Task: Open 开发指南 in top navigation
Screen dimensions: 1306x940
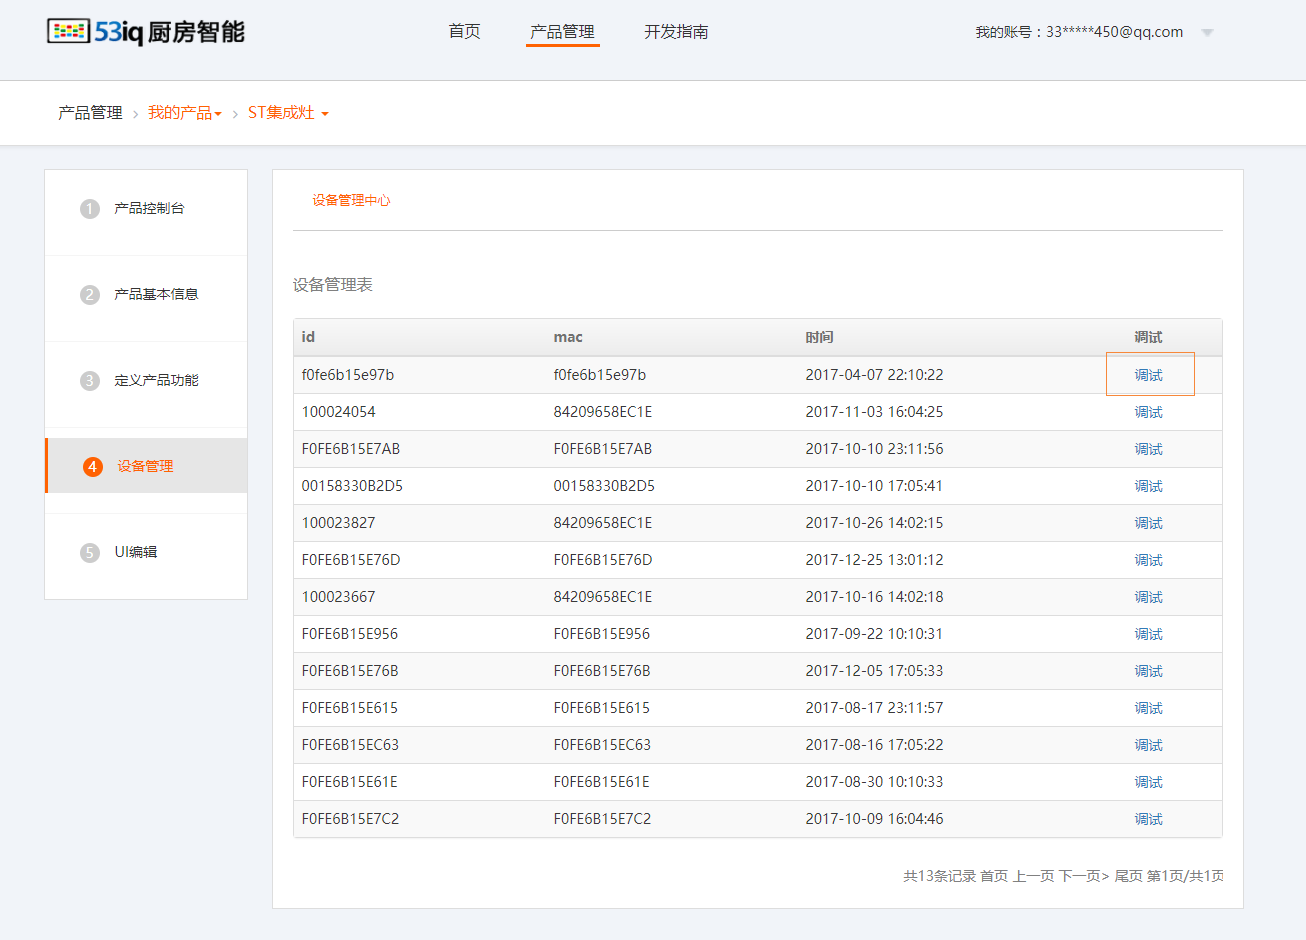Action: [676, 32]
